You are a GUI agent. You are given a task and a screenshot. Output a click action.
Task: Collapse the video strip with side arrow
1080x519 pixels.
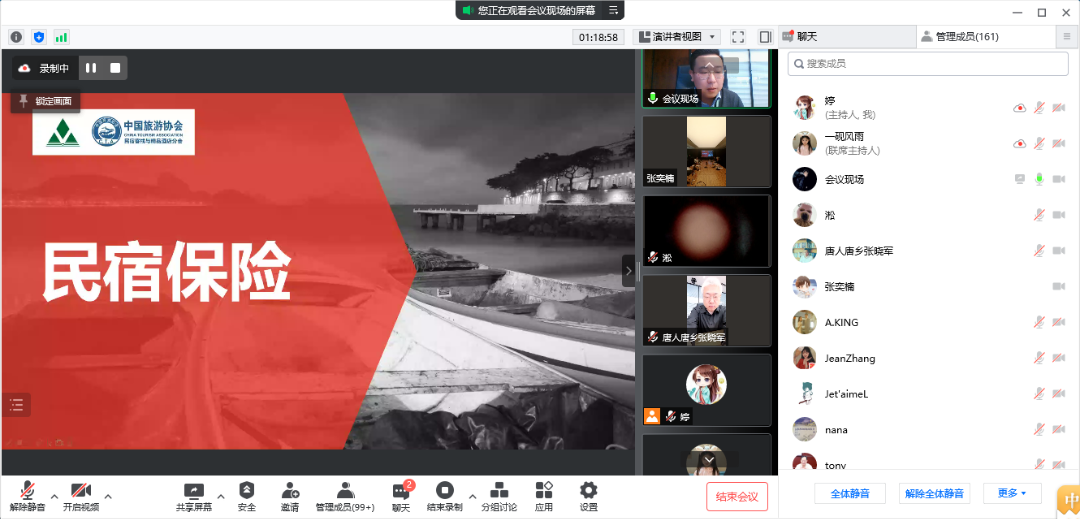pyautogui.click(x=628, y=271)
